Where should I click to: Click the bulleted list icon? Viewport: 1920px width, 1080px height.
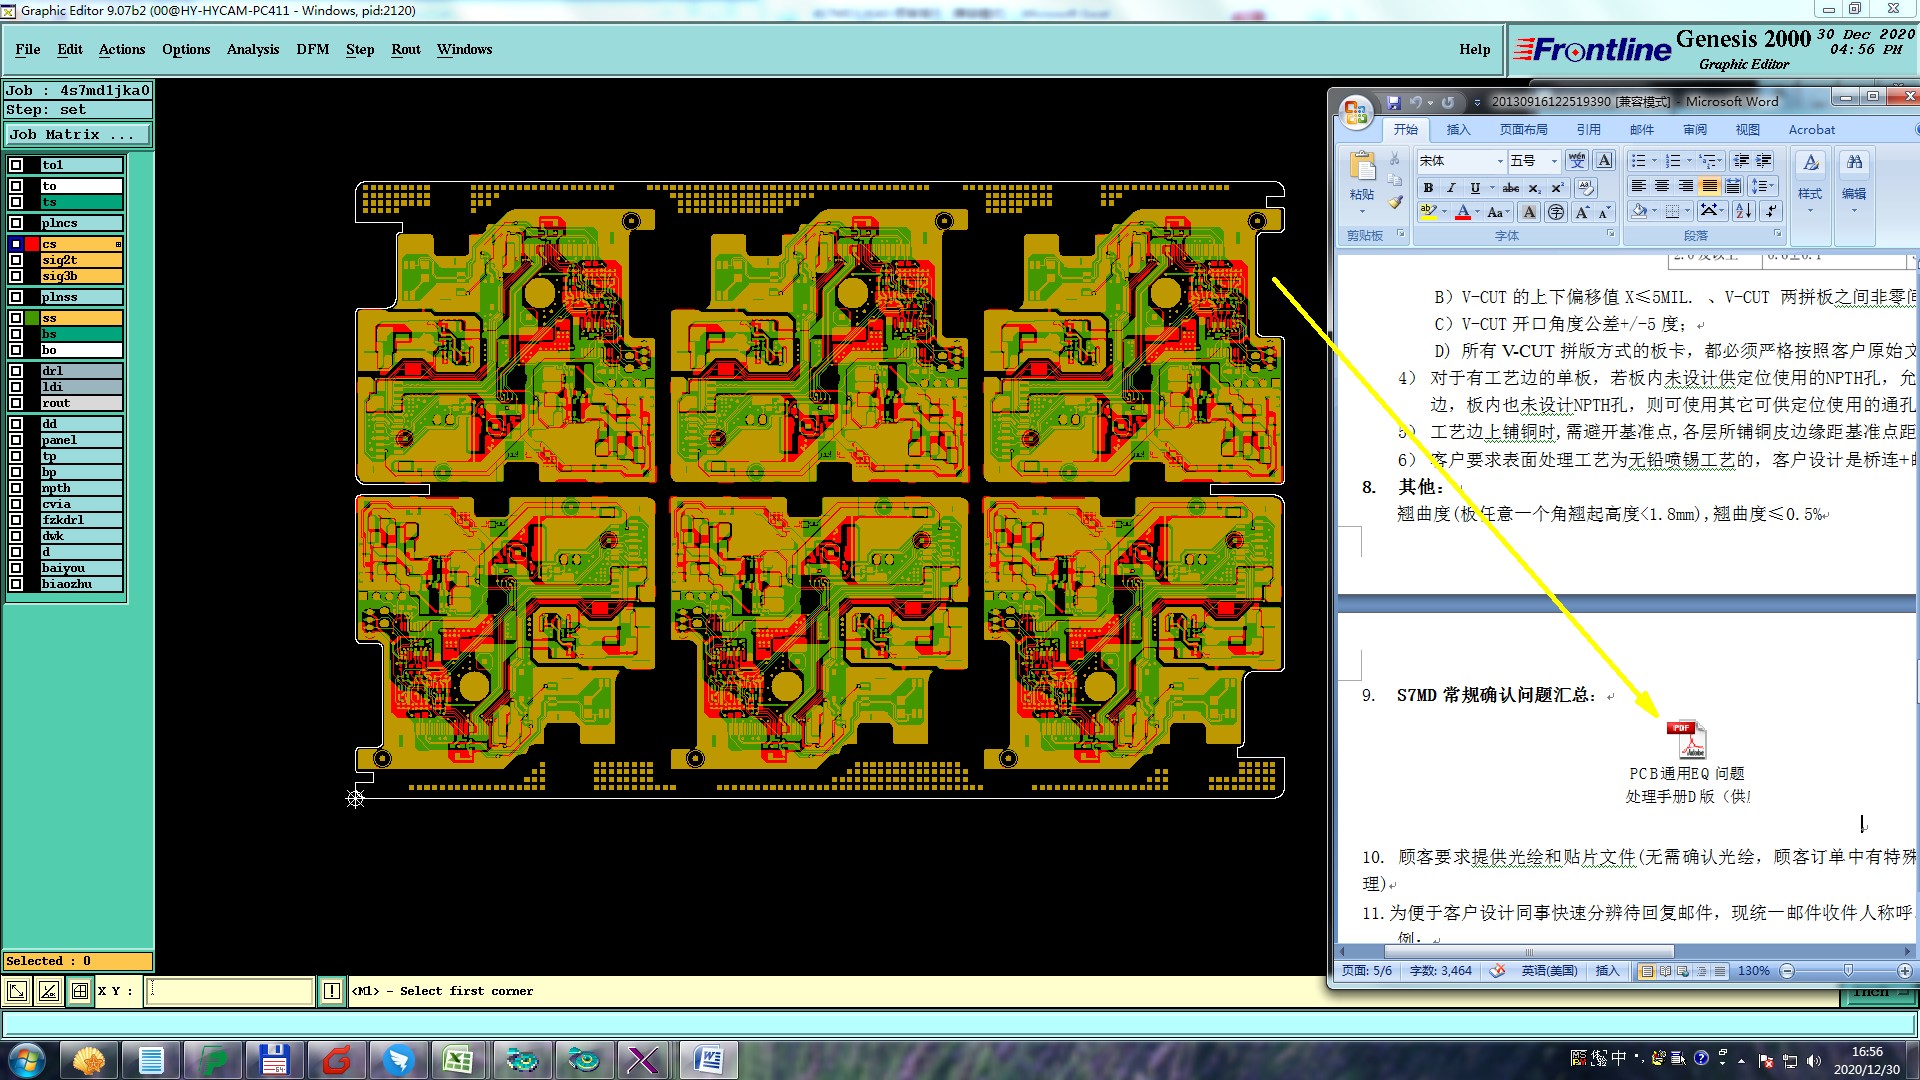pyautogui.click(x=1638, y=161)
